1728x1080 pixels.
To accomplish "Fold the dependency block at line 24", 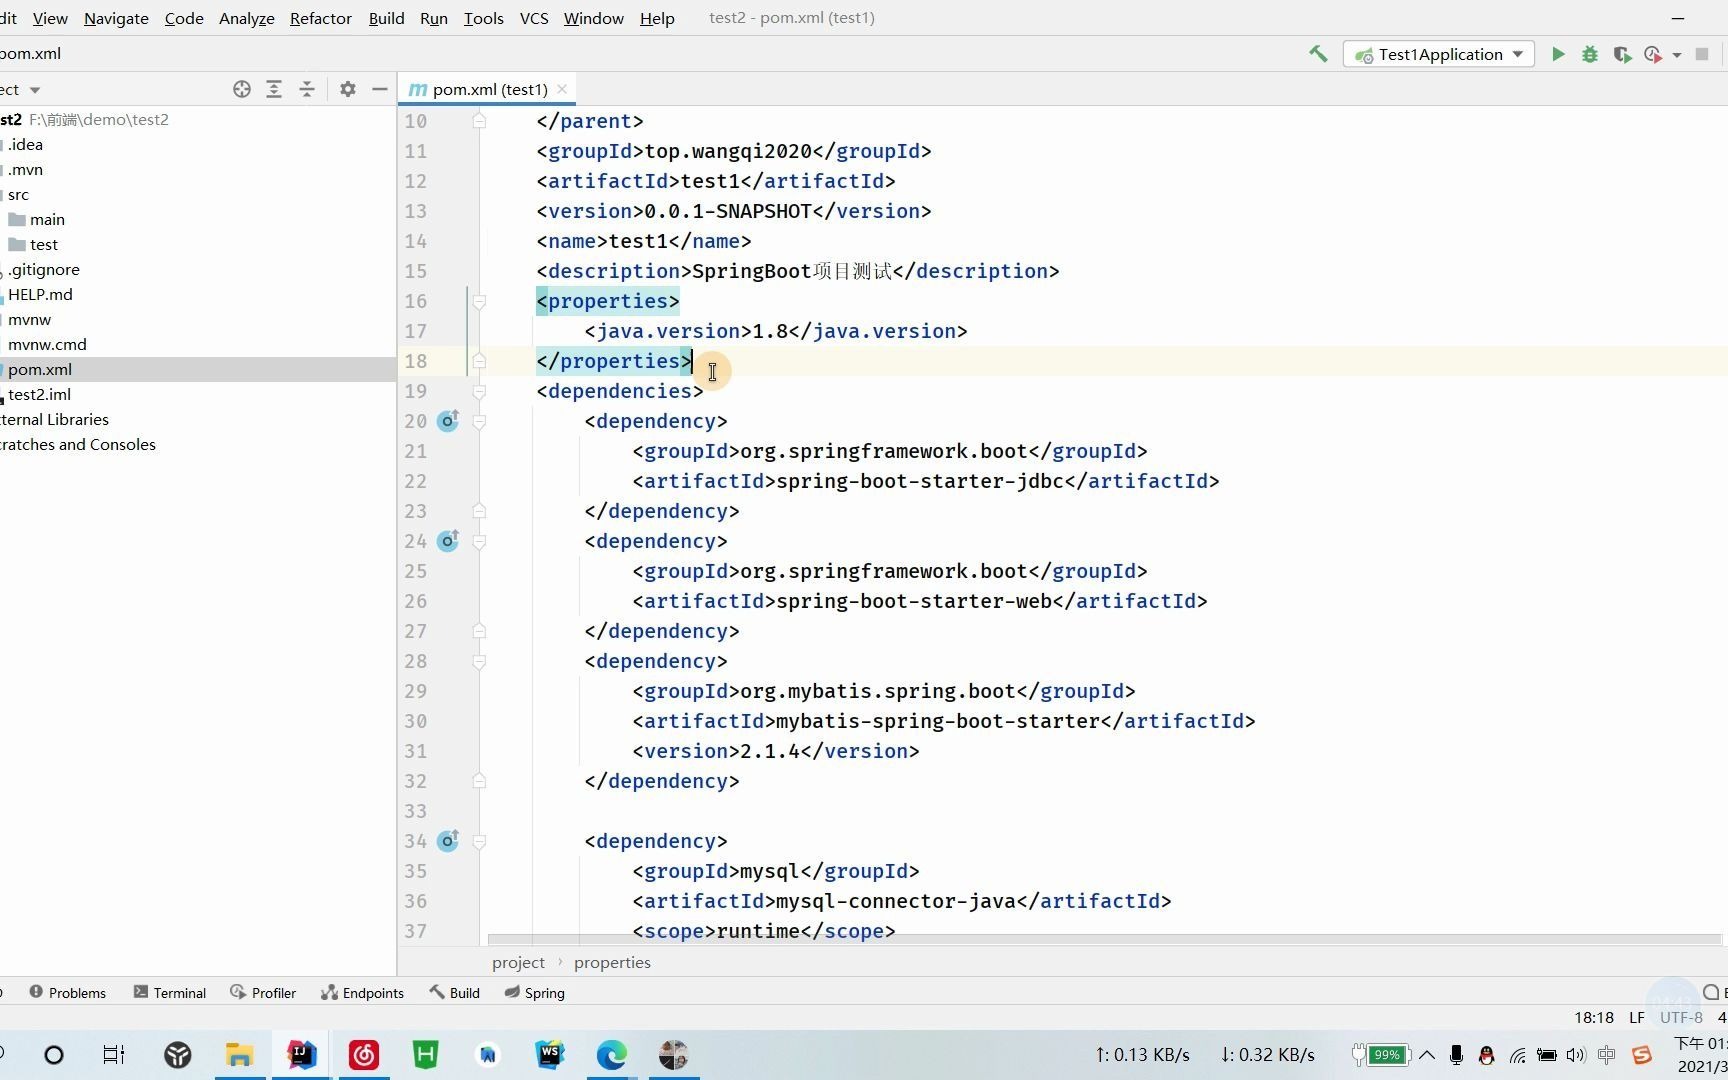I will point(479,541).
